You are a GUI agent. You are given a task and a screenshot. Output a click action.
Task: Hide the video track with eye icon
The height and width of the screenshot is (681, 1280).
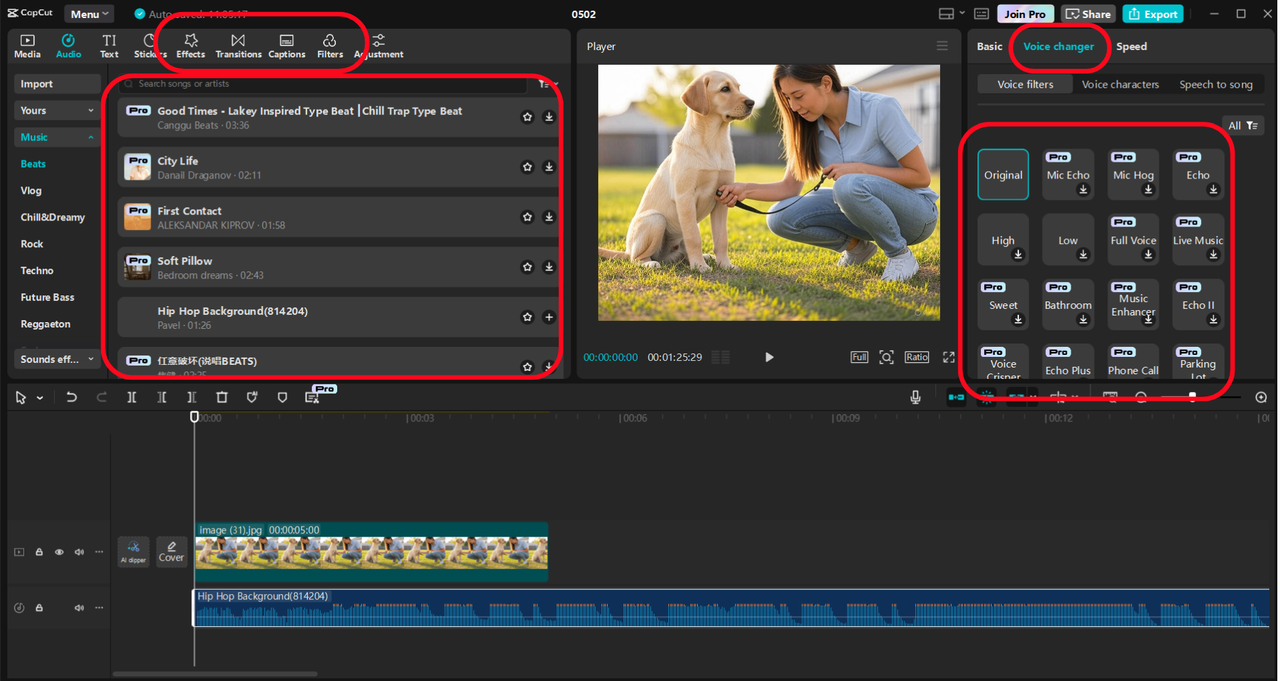[59, 552]
